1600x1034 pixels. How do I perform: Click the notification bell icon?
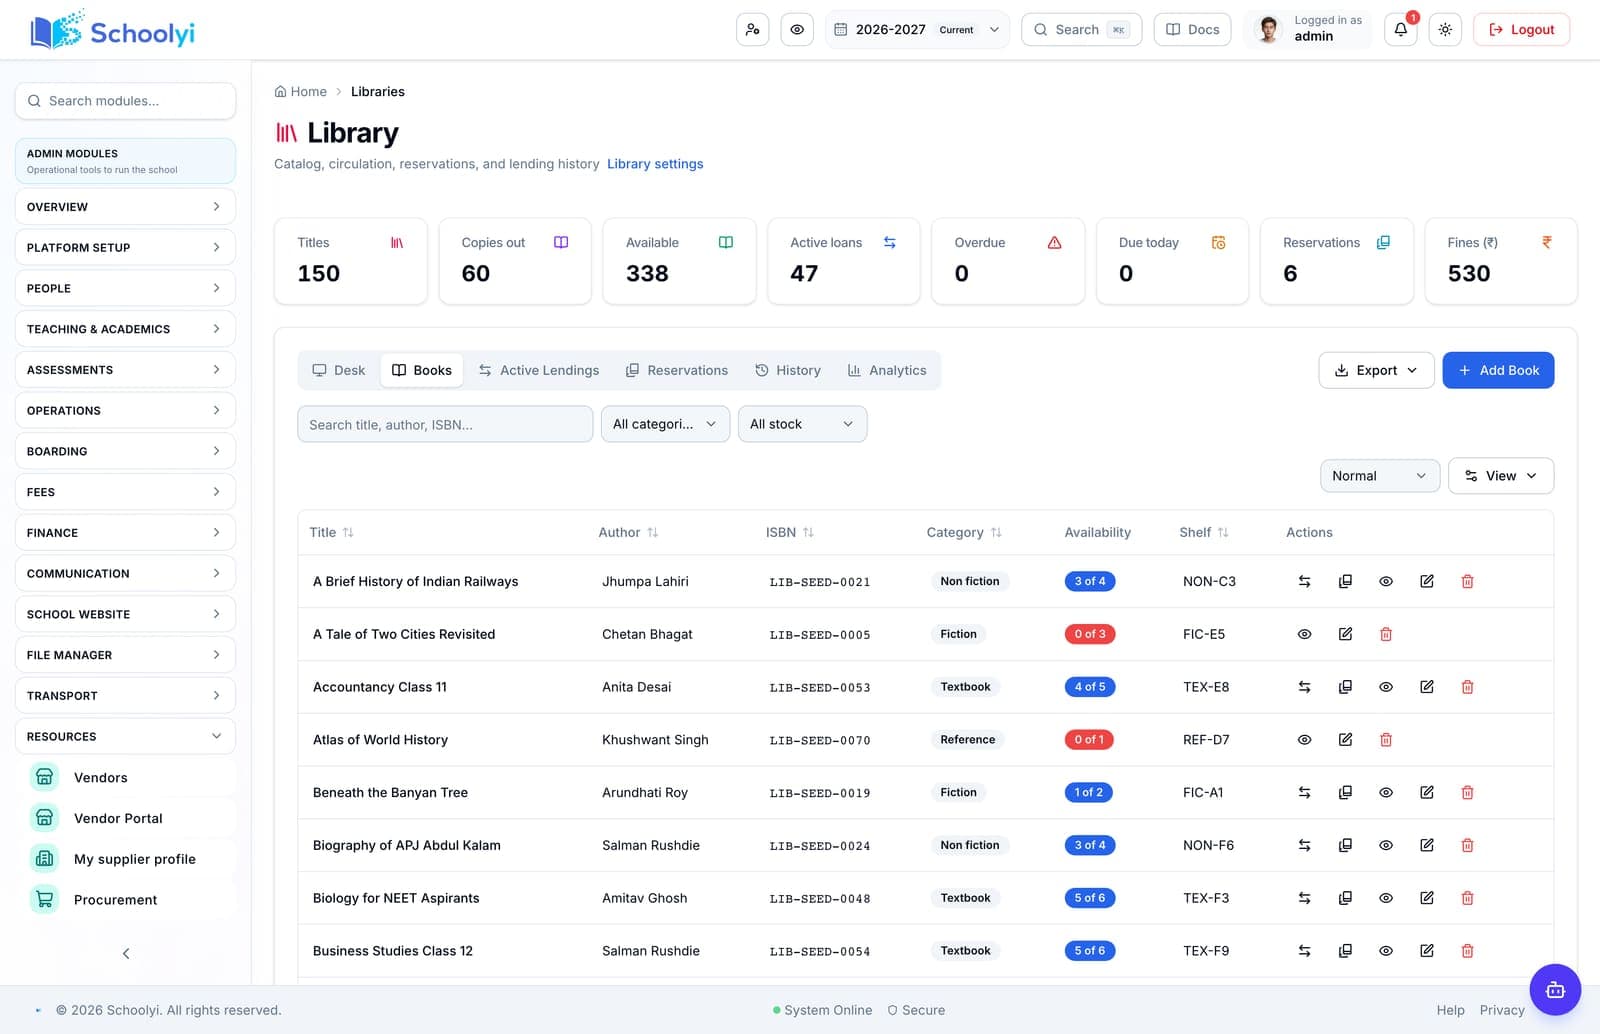(x=1400, y=30)
